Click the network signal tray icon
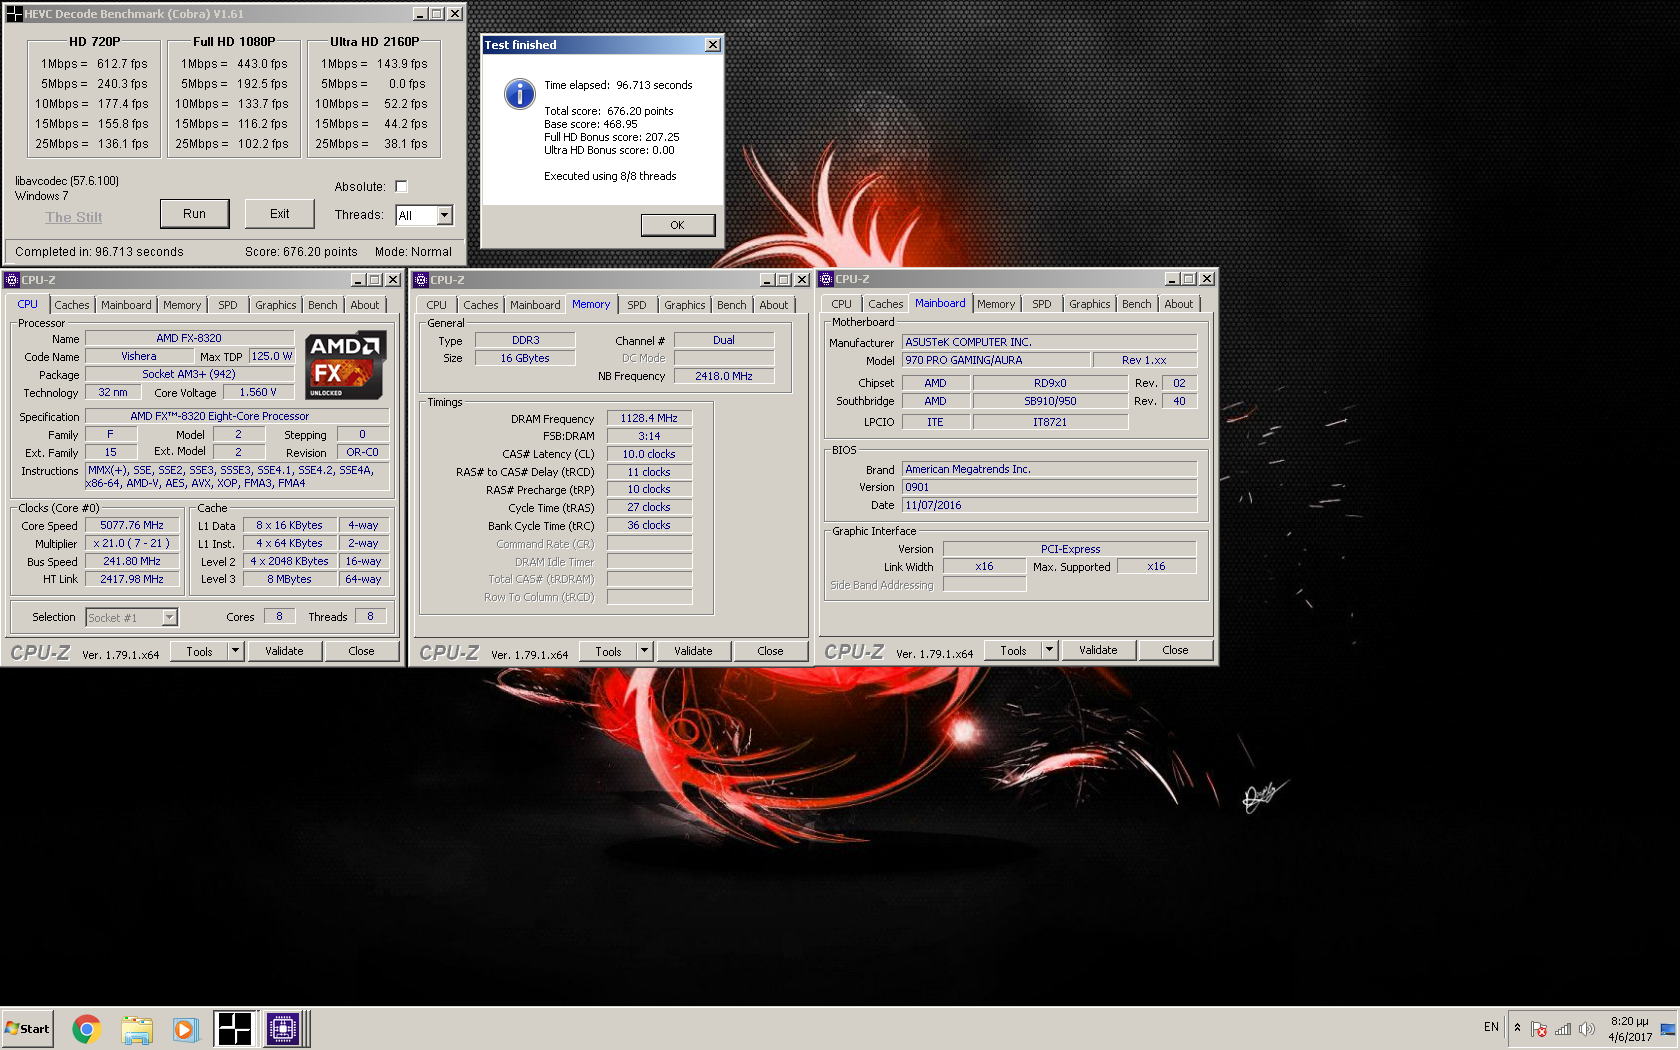1680x1050 pixels. [x=1563, y=1028]
